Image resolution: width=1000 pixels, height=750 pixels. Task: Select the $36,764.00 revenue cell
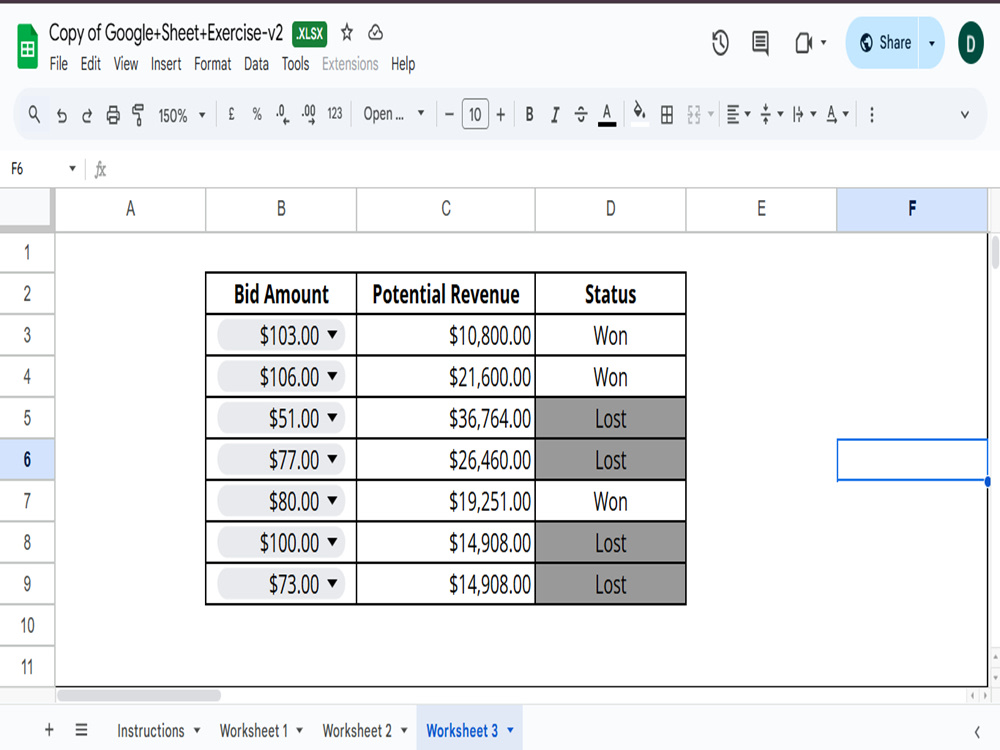(x=445, y=418)
